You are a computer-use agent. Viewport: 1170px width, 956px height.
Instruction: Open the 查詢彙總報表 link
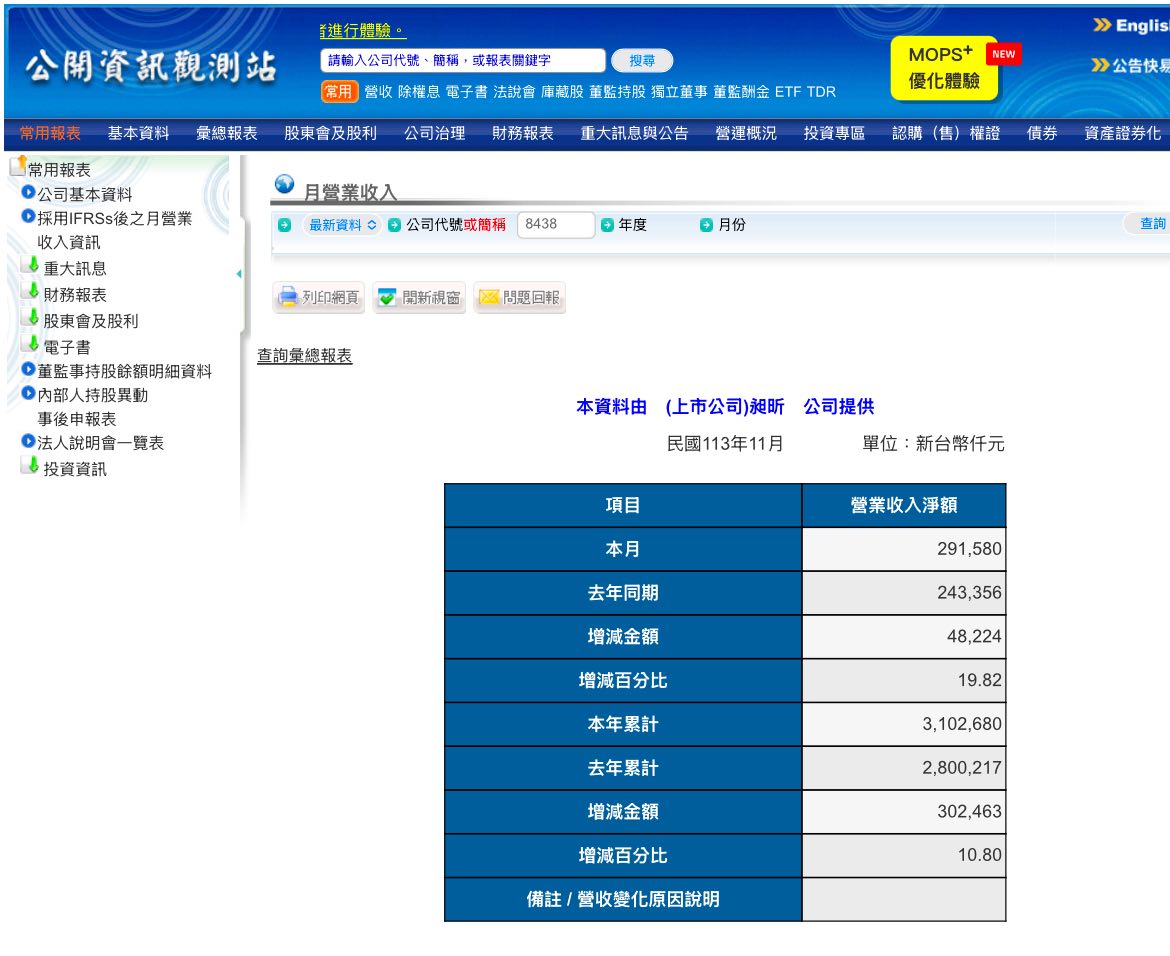coord(305,356)
